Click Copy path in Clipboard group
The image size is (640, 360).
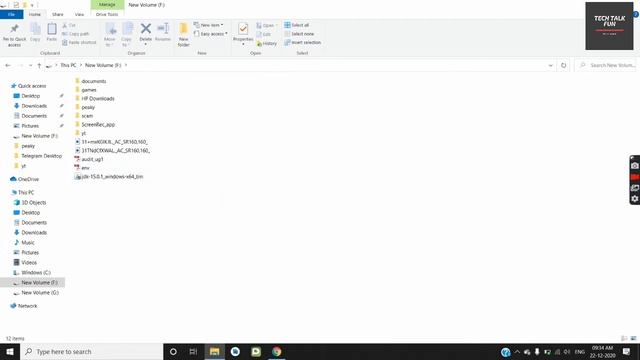point(76,34)
